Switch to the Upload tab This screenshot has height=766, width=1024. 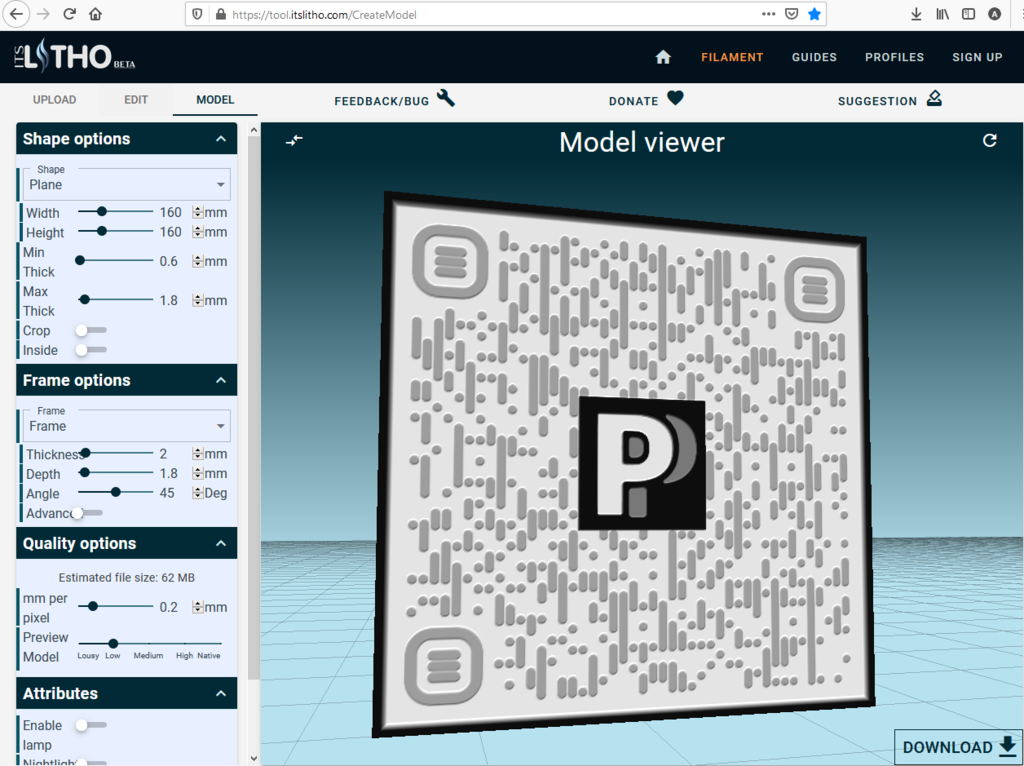[x=54, y=99]
